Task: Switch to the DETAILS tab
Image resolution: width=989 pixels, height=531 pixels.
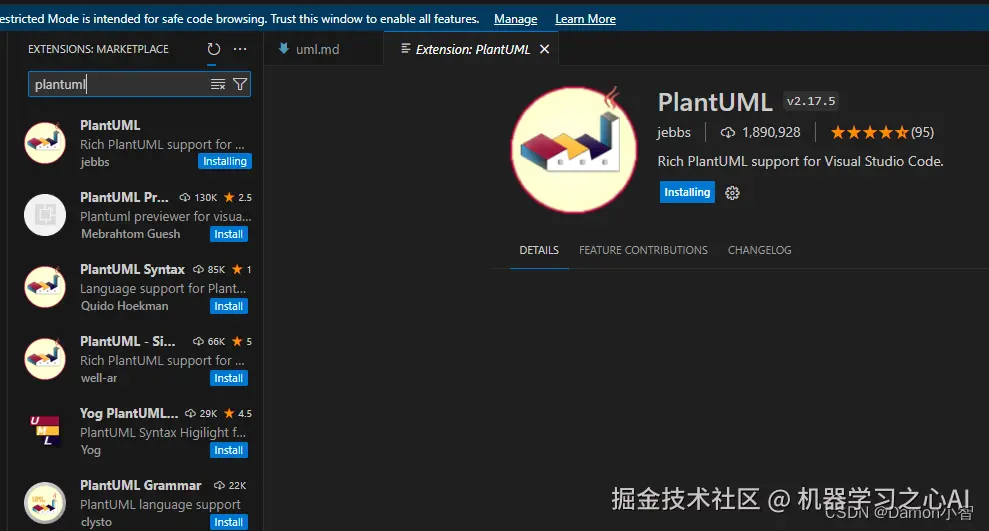Action: pos(539,250)
